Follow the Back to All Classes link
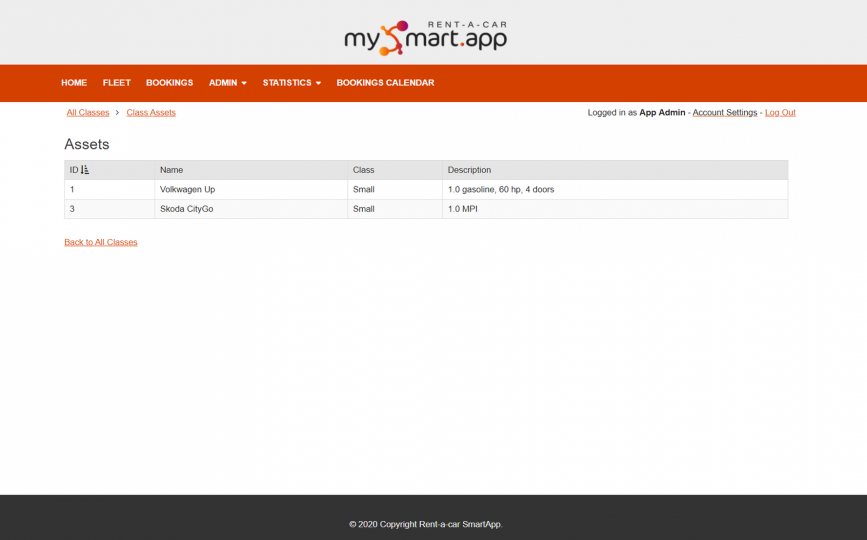Image resolution: width=867 pixels, height=540 pixels. (x=101, y=242)
